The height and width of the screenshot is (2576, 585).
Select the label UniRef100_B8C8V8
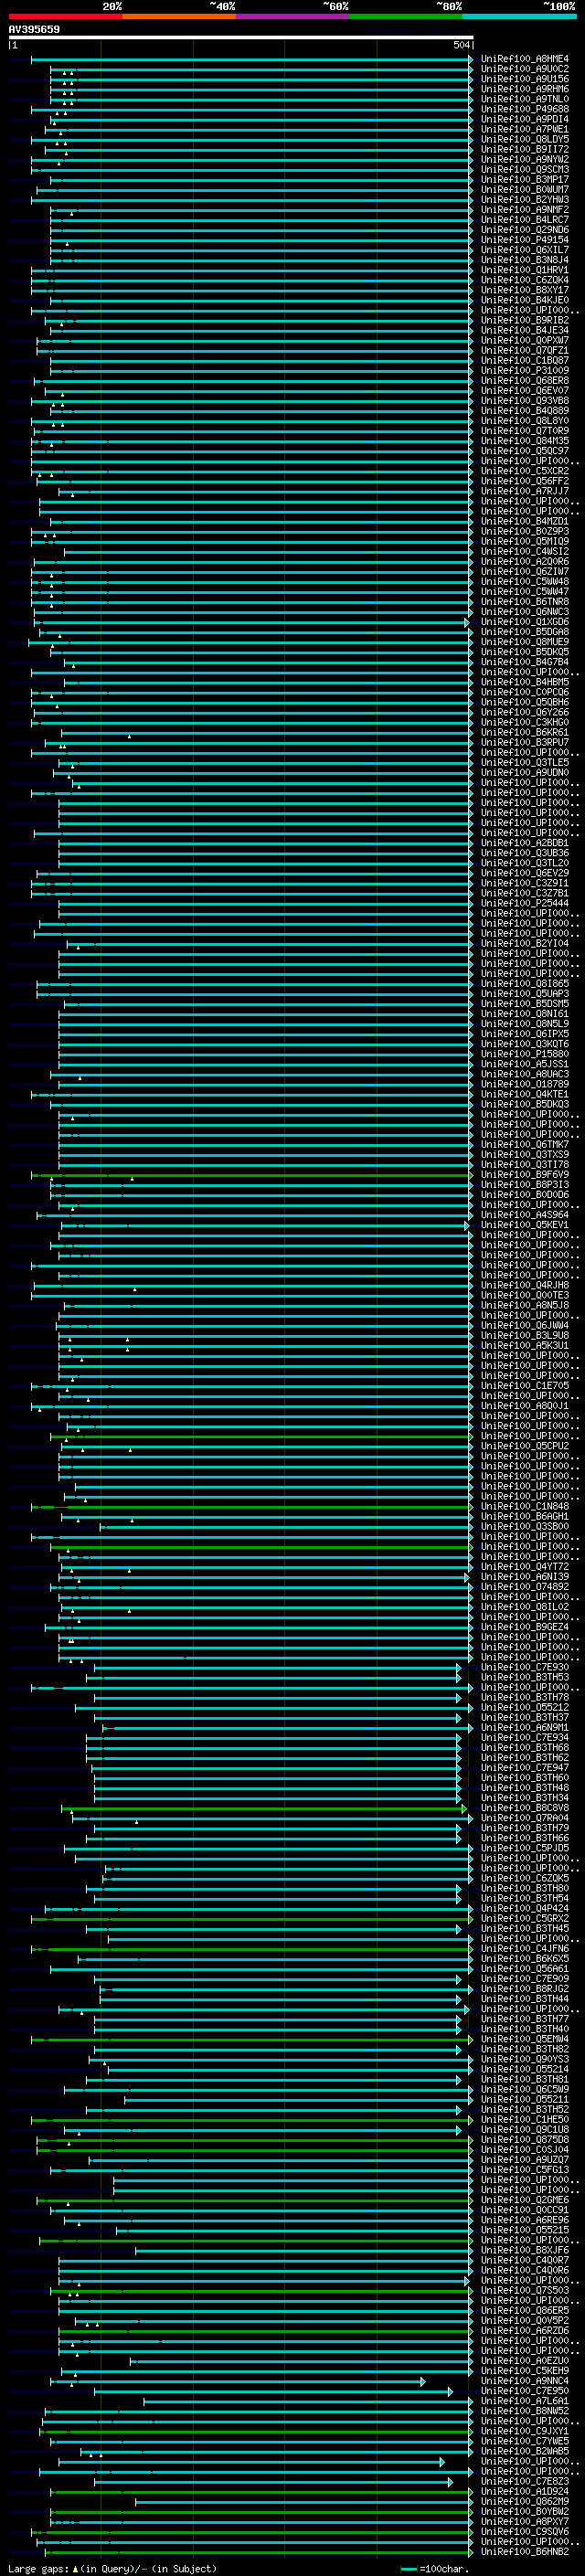coord(525,1808)
